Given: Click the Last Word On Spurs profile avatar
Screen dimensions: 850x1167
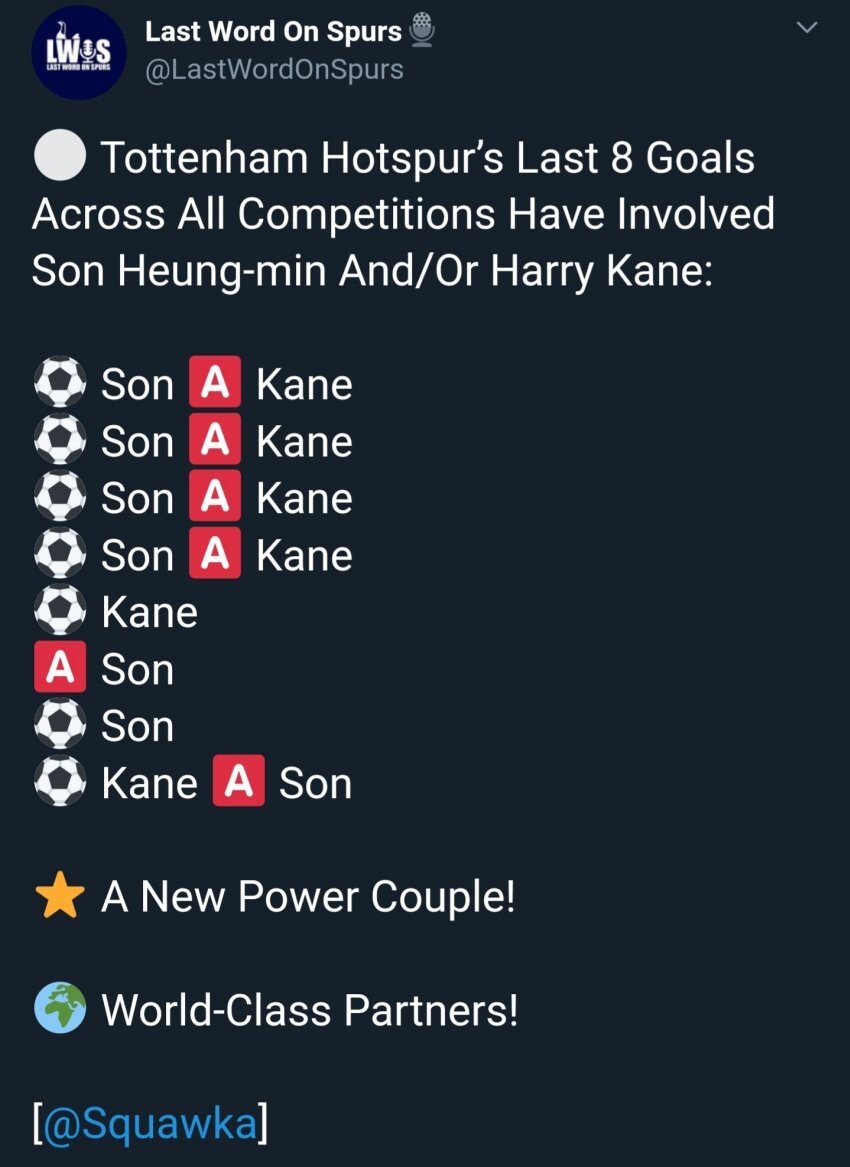Looking at the screenshot, I should pos(78,52).
